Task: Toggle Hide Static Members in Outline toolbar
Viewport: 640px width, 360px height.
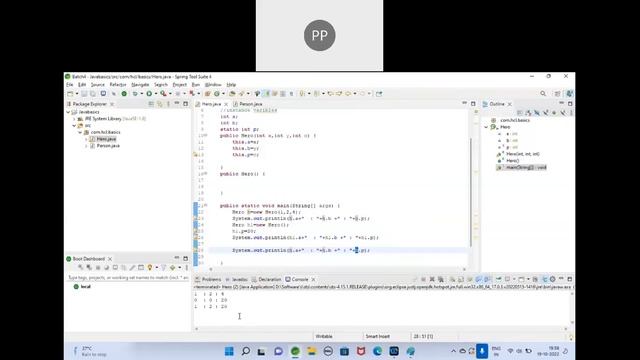Action: (546, 112)
